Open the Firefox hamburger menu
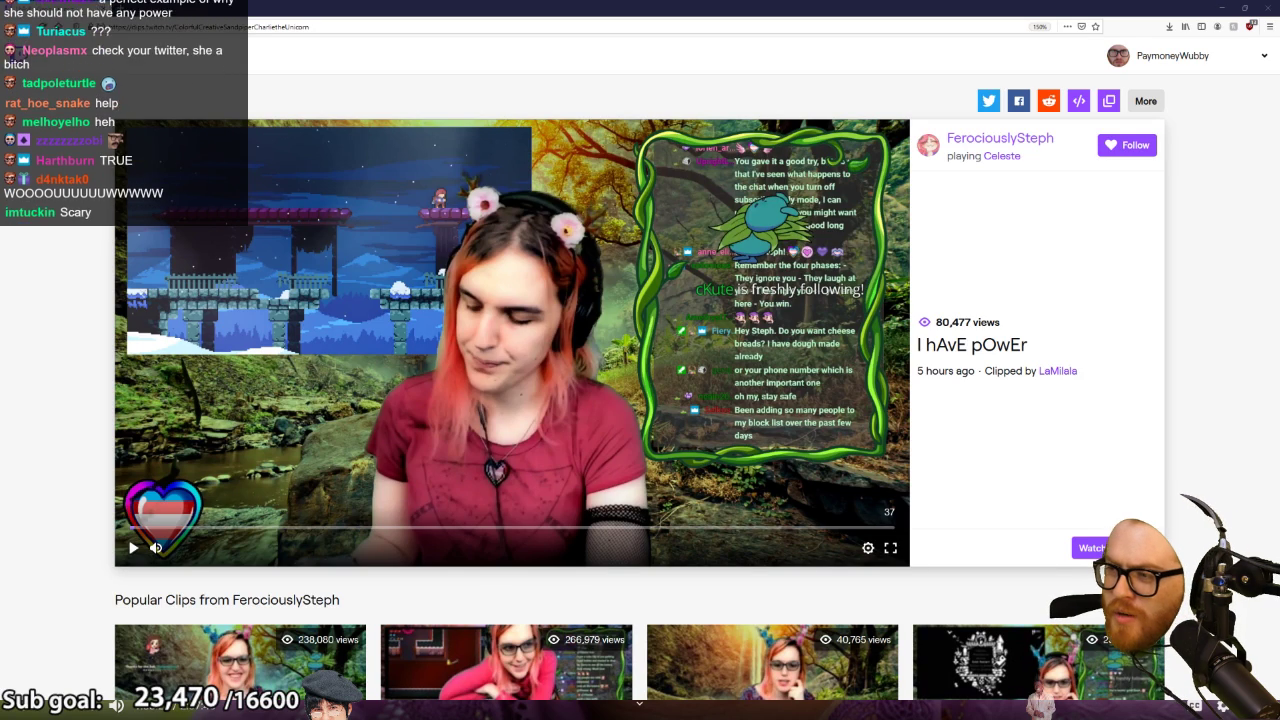Screen dimensions: 1280x720 pos(1270,27)
